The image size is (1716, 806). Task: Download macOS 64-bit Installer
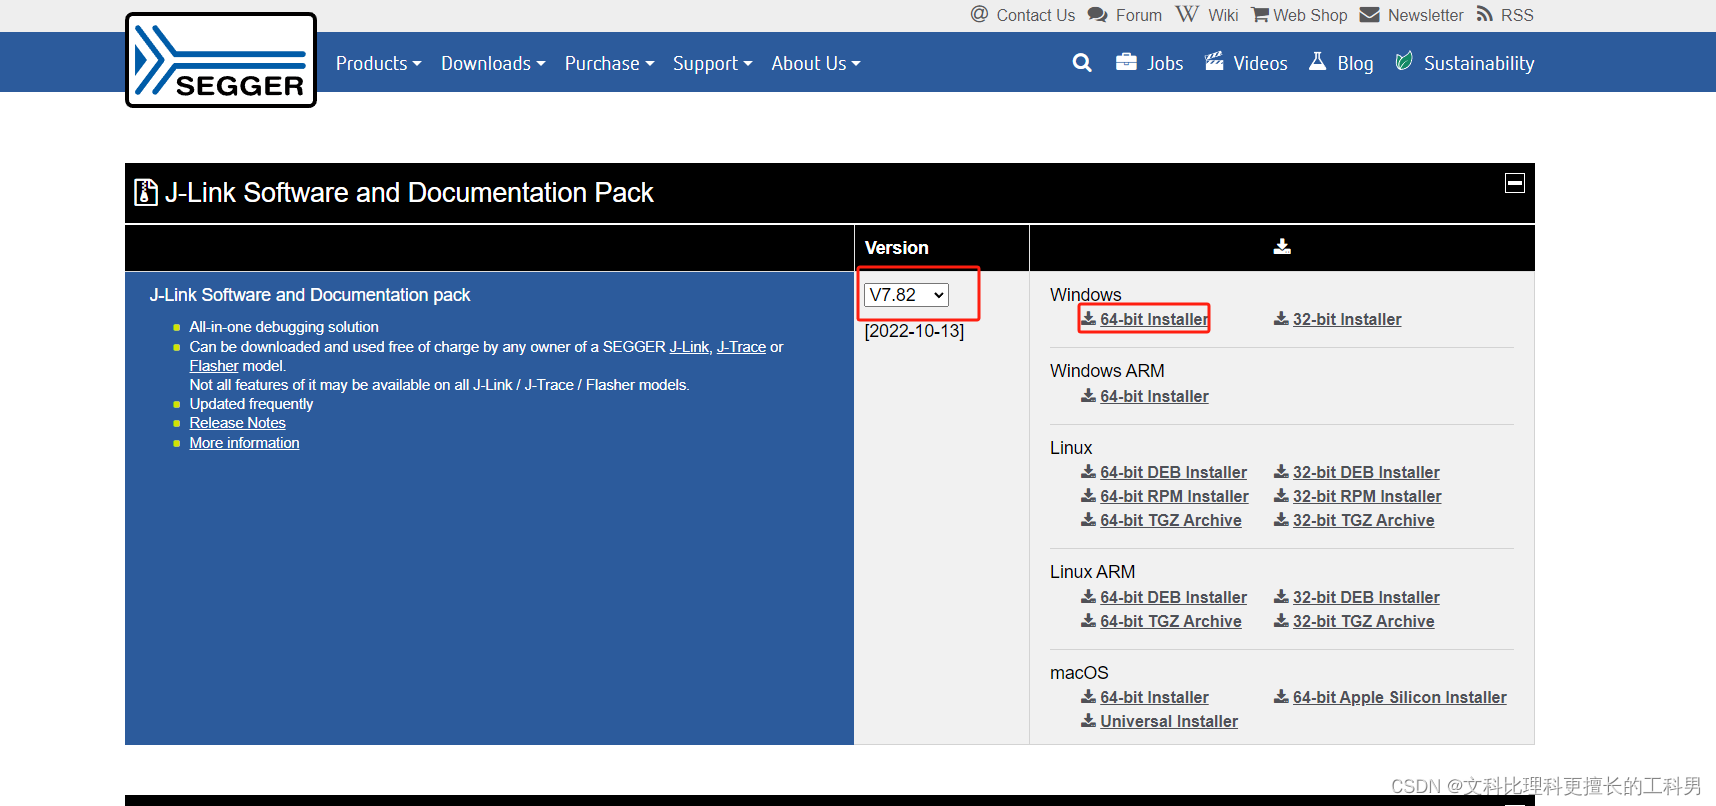coord(1154,697)
